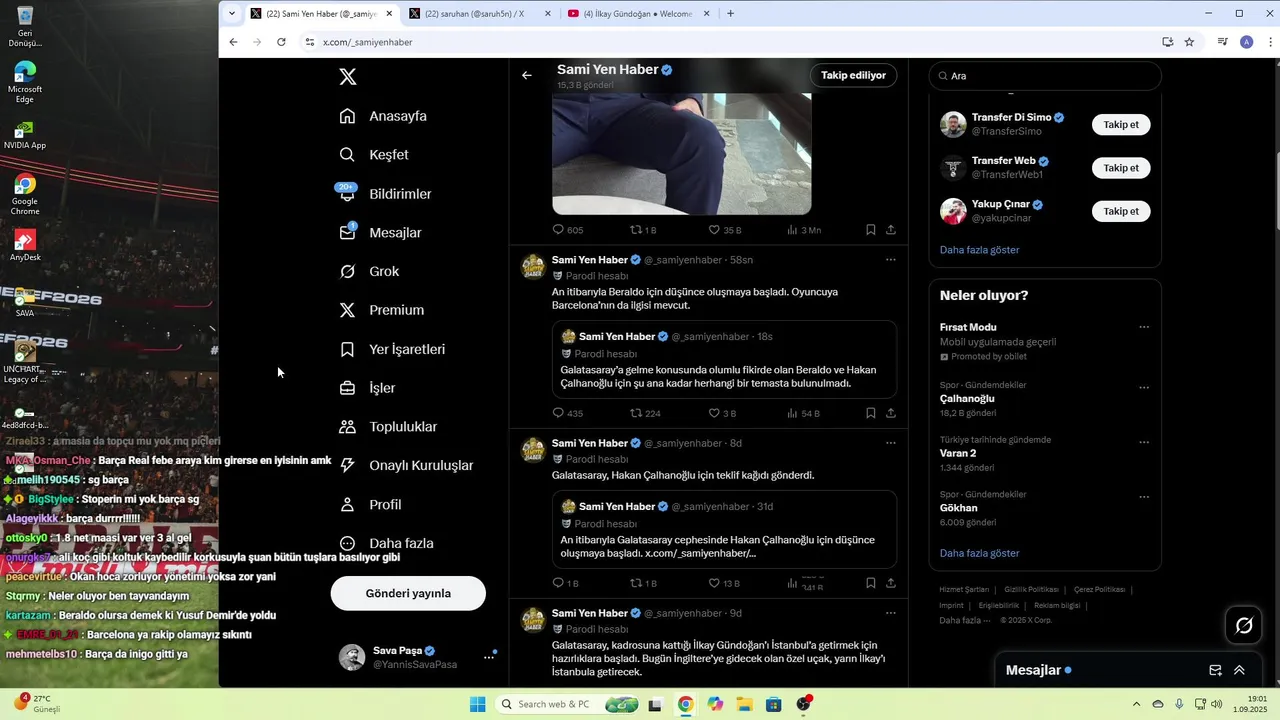The image size is (1280, 720).
Task: Like the Beraldo post with 3 B likes
Action: click(x=722, y=413)
